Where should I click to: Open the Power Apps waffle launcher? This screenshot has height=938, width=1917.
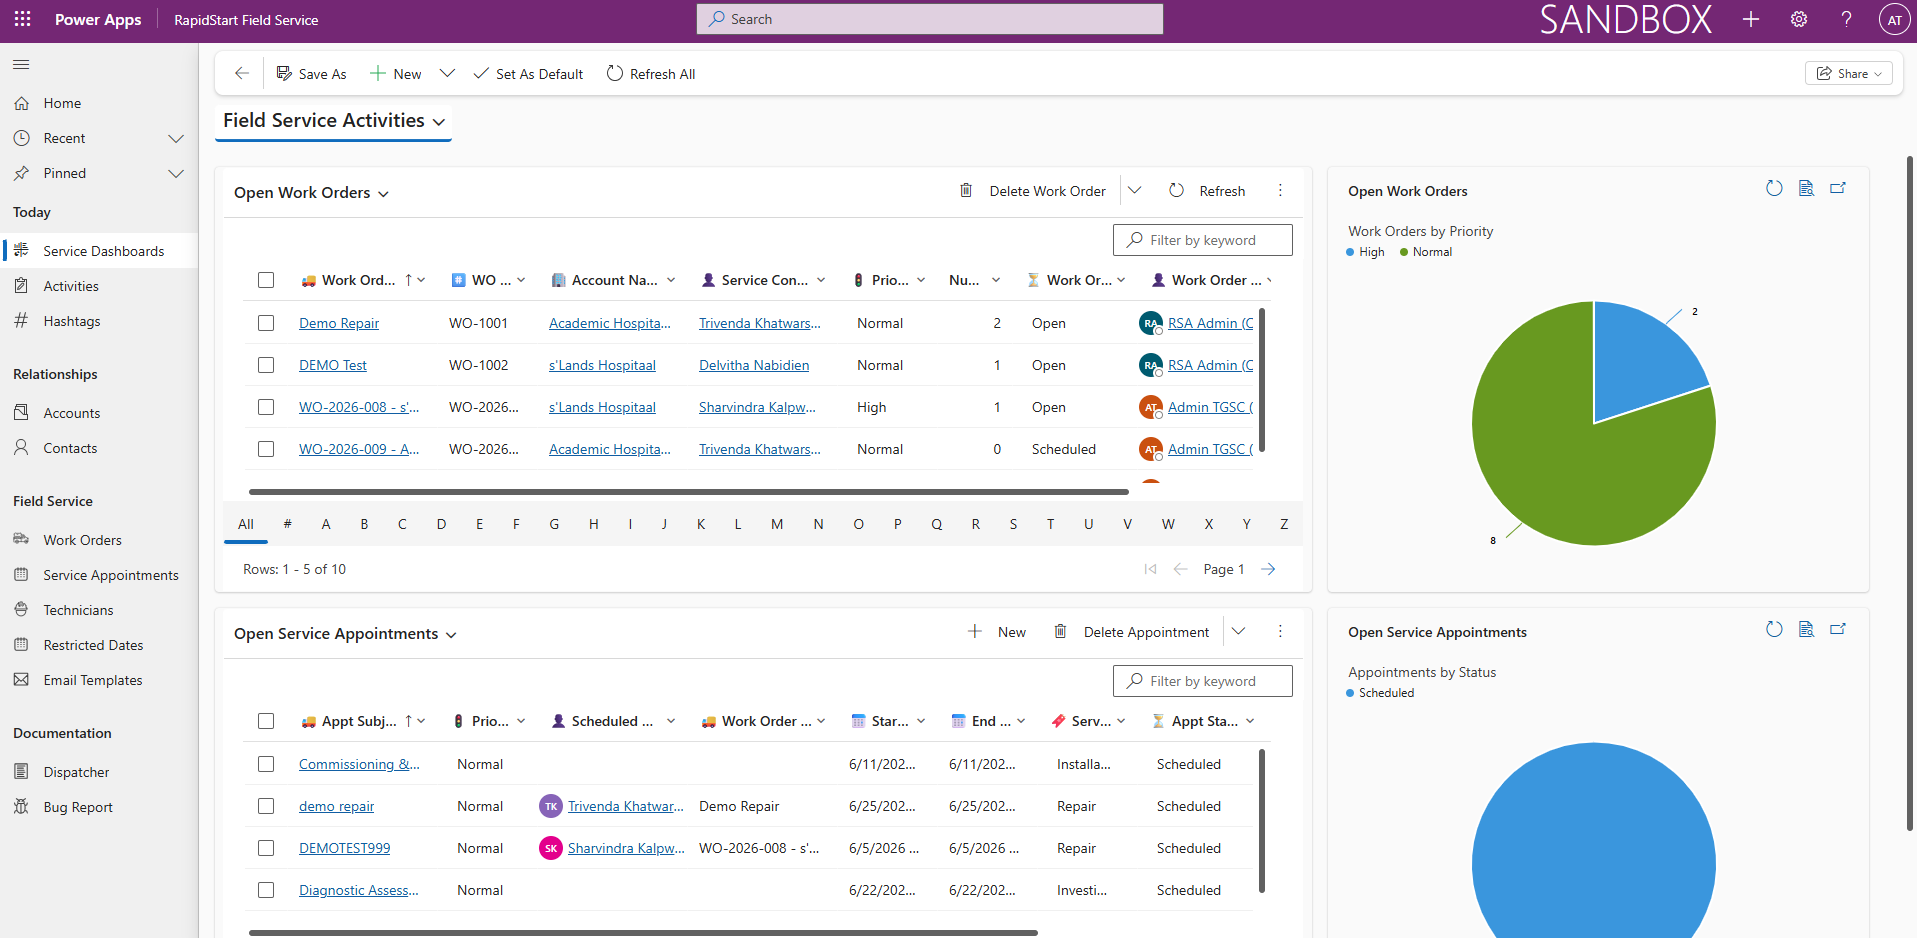click(x=22, y=19)
